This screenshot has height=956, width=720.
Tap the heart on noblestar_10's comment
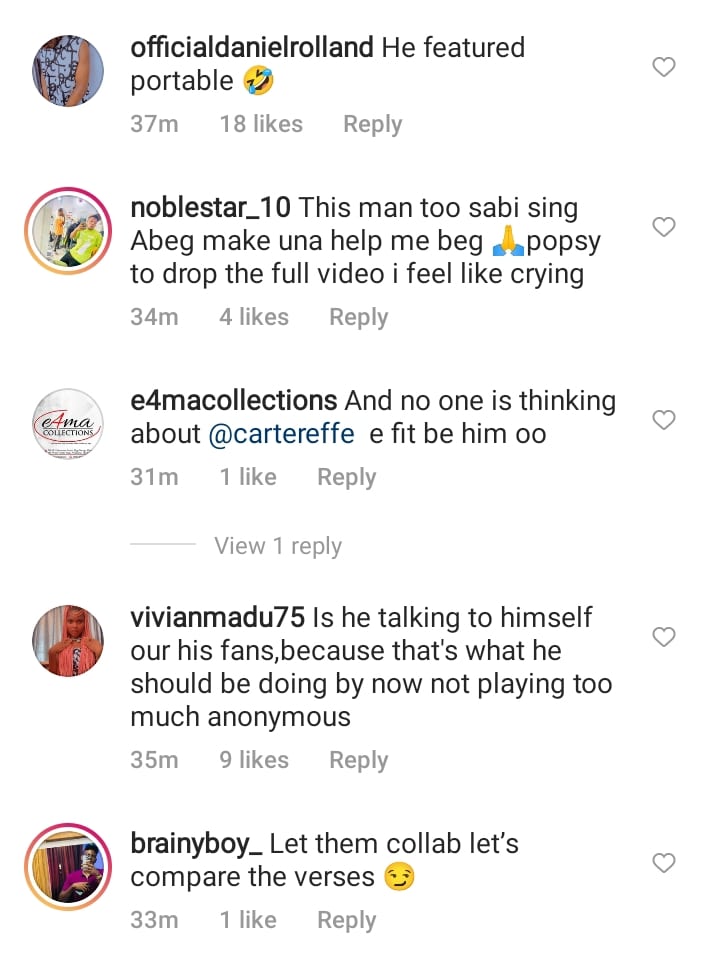click(x=664, y=227)
